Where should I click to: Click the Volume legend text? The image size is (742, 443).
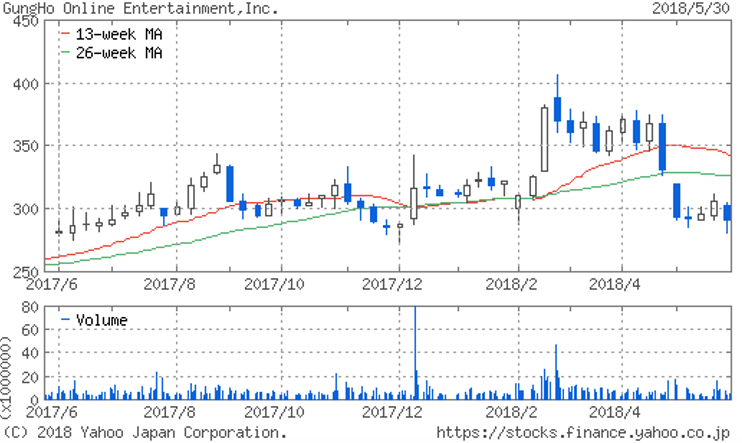(102, 320)
